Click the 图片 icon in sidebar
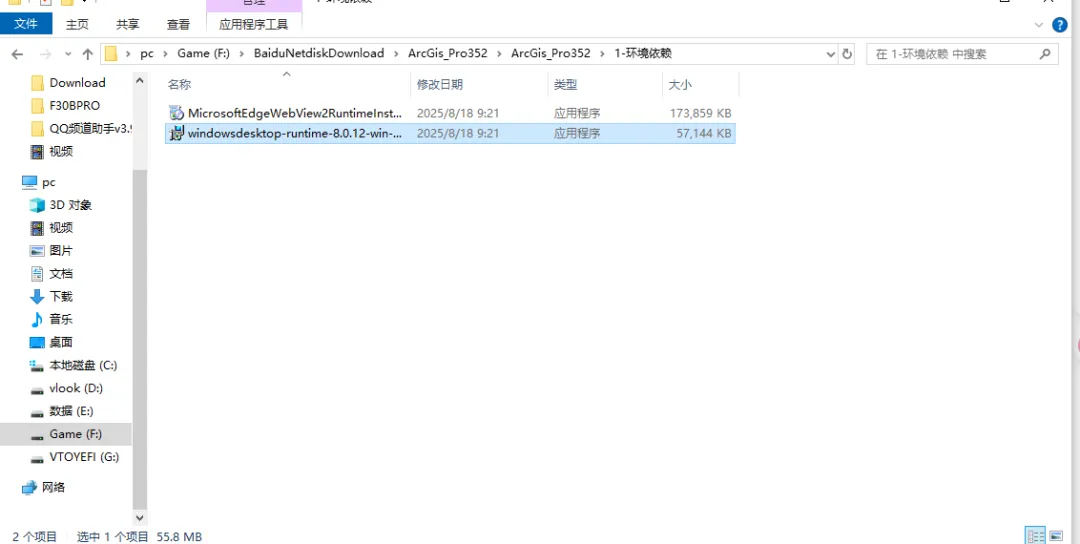 point(37,251)
